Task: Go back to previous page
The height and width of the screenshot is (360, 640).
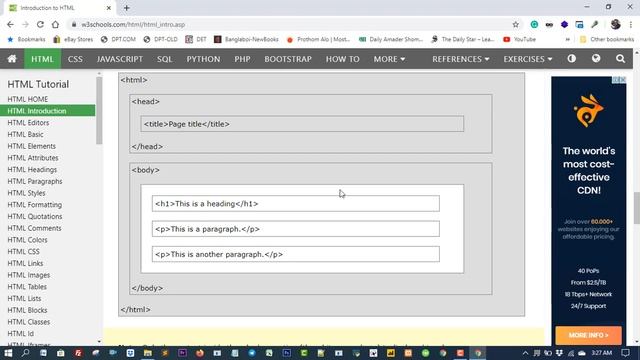Action: (x=10, y=24)
